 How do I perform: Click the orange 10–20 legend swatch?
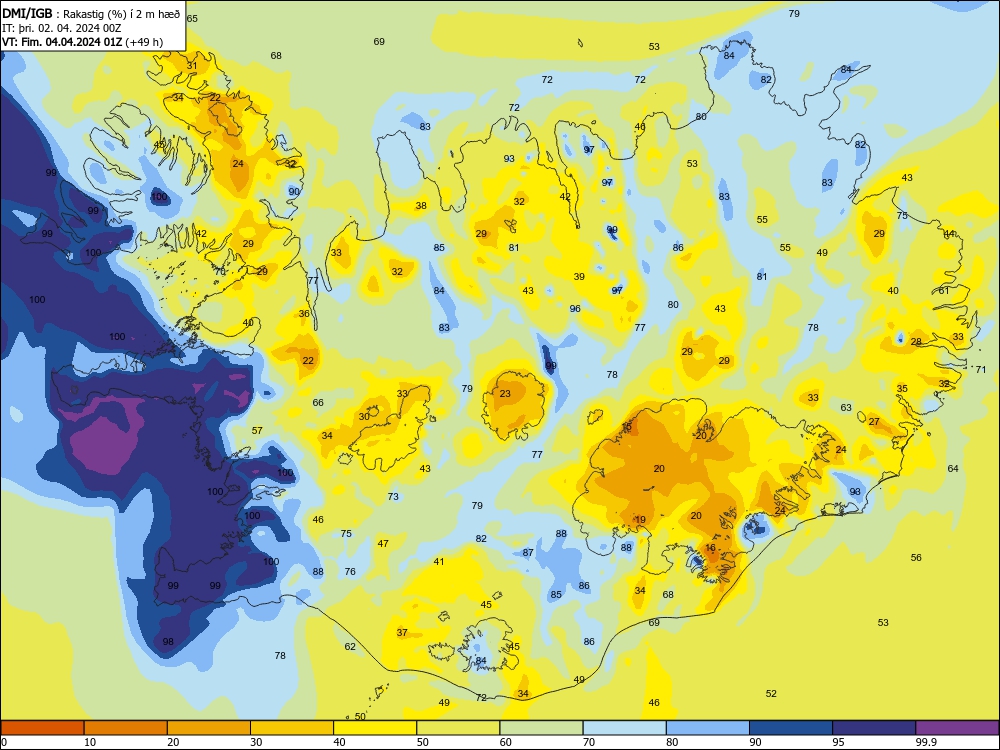pyautogui.click(x=126, y=728)
